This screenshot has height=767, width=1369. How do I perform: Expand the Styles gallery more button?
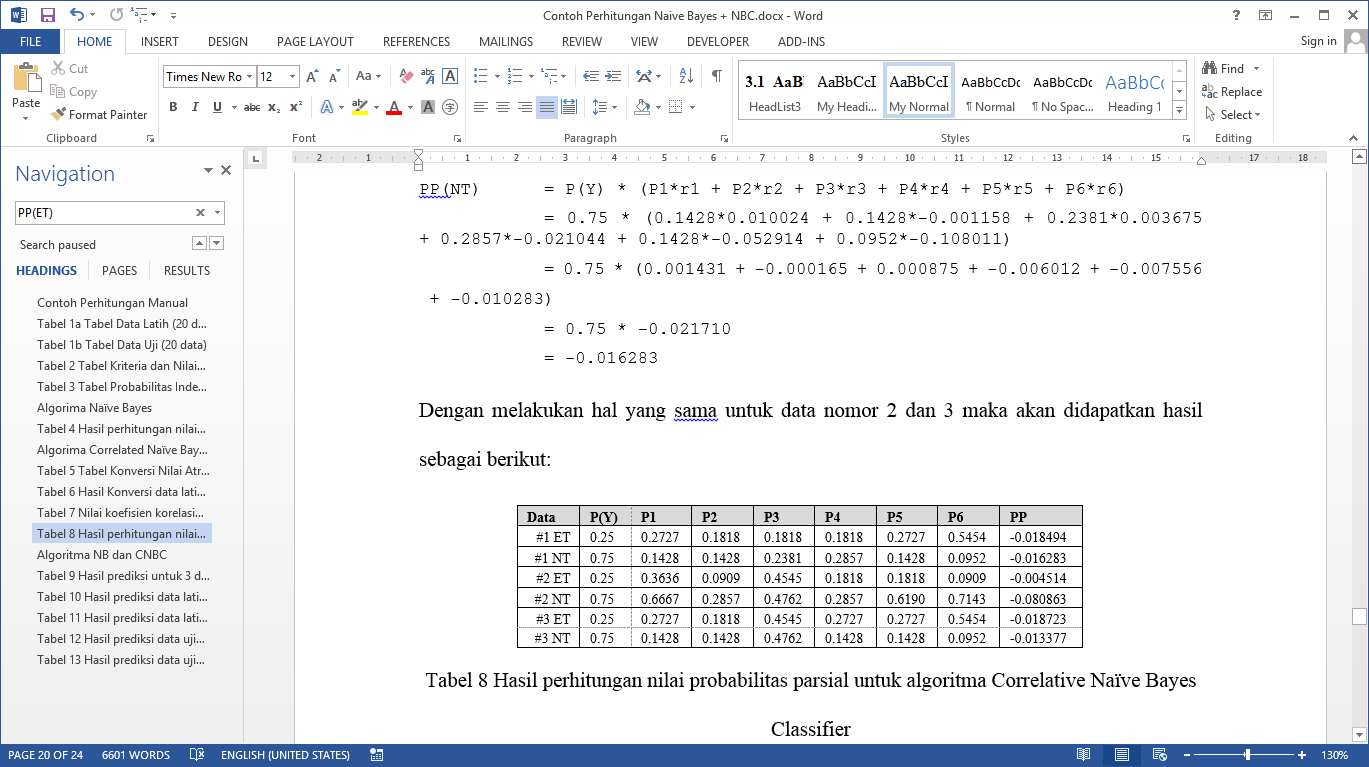click(x=1179, y=109)
